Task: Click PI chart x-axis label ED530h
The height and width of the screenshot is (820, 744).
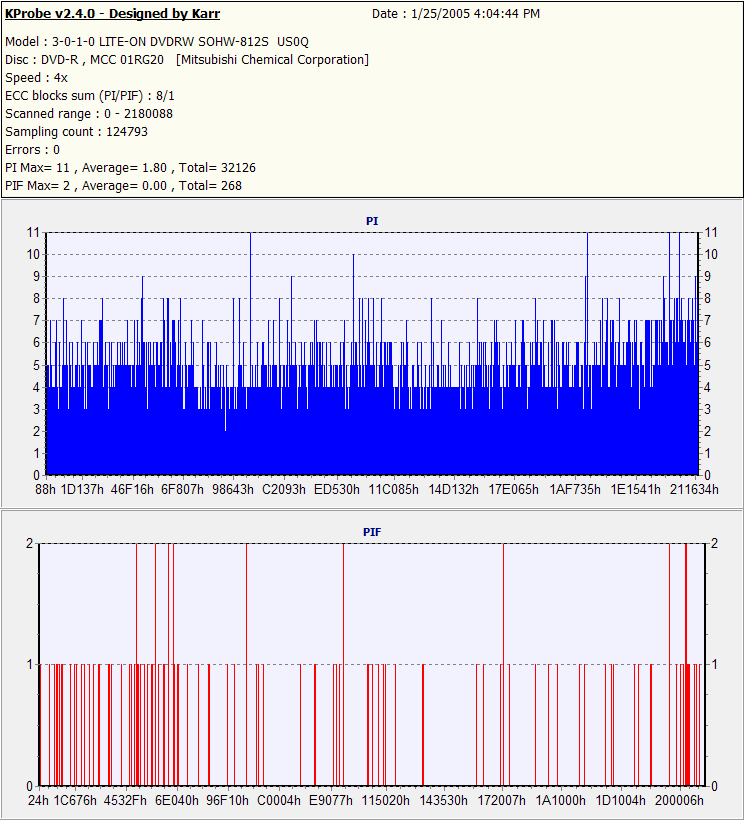Action: point(337,489)
